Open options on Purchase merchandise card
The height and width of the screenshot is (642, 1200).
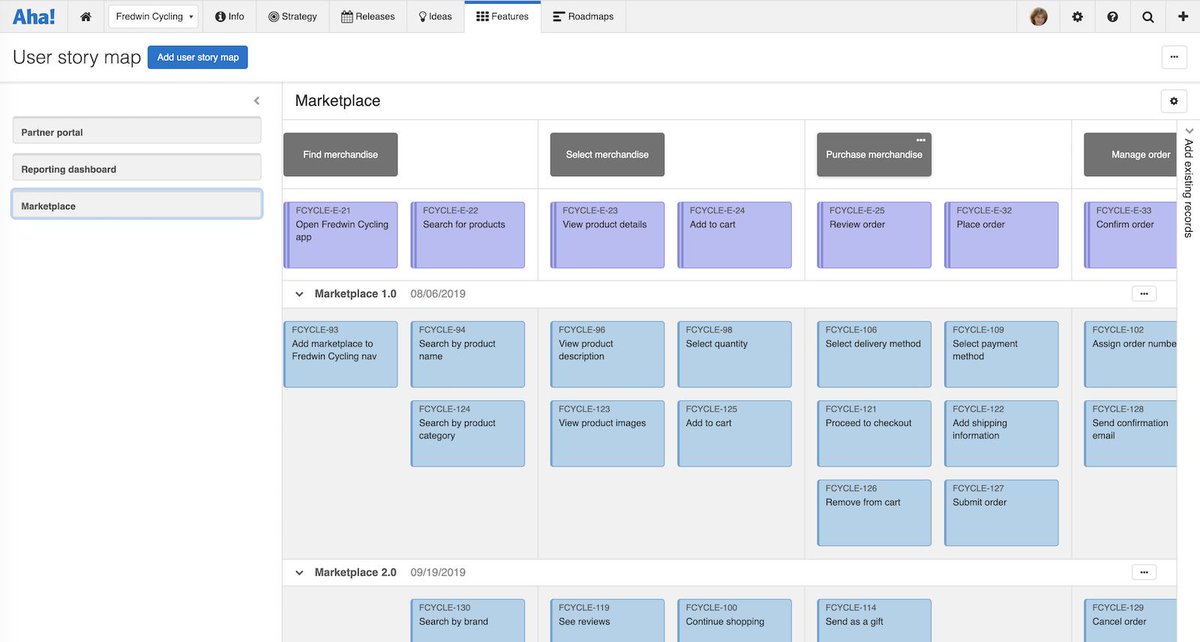(920, 140)
